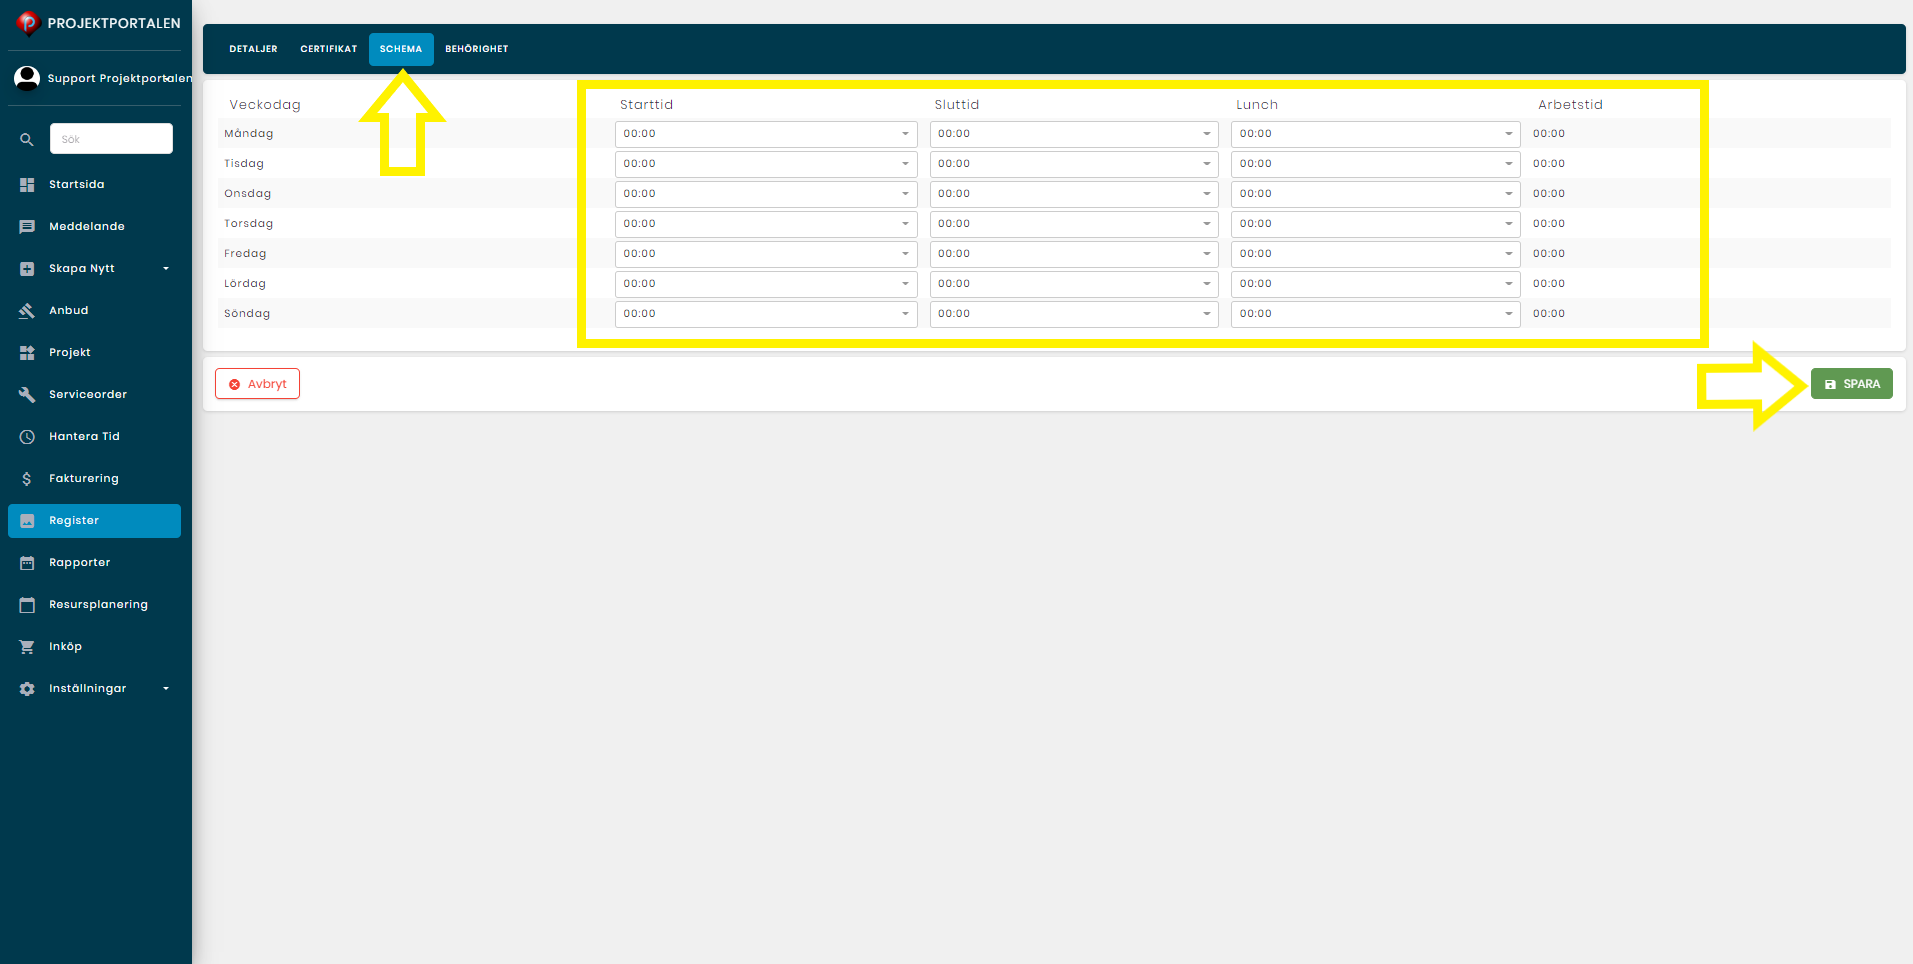Click the Anbud gavel icon
Viewport: 1913px width, 964px height.
[x=27, y=311]
